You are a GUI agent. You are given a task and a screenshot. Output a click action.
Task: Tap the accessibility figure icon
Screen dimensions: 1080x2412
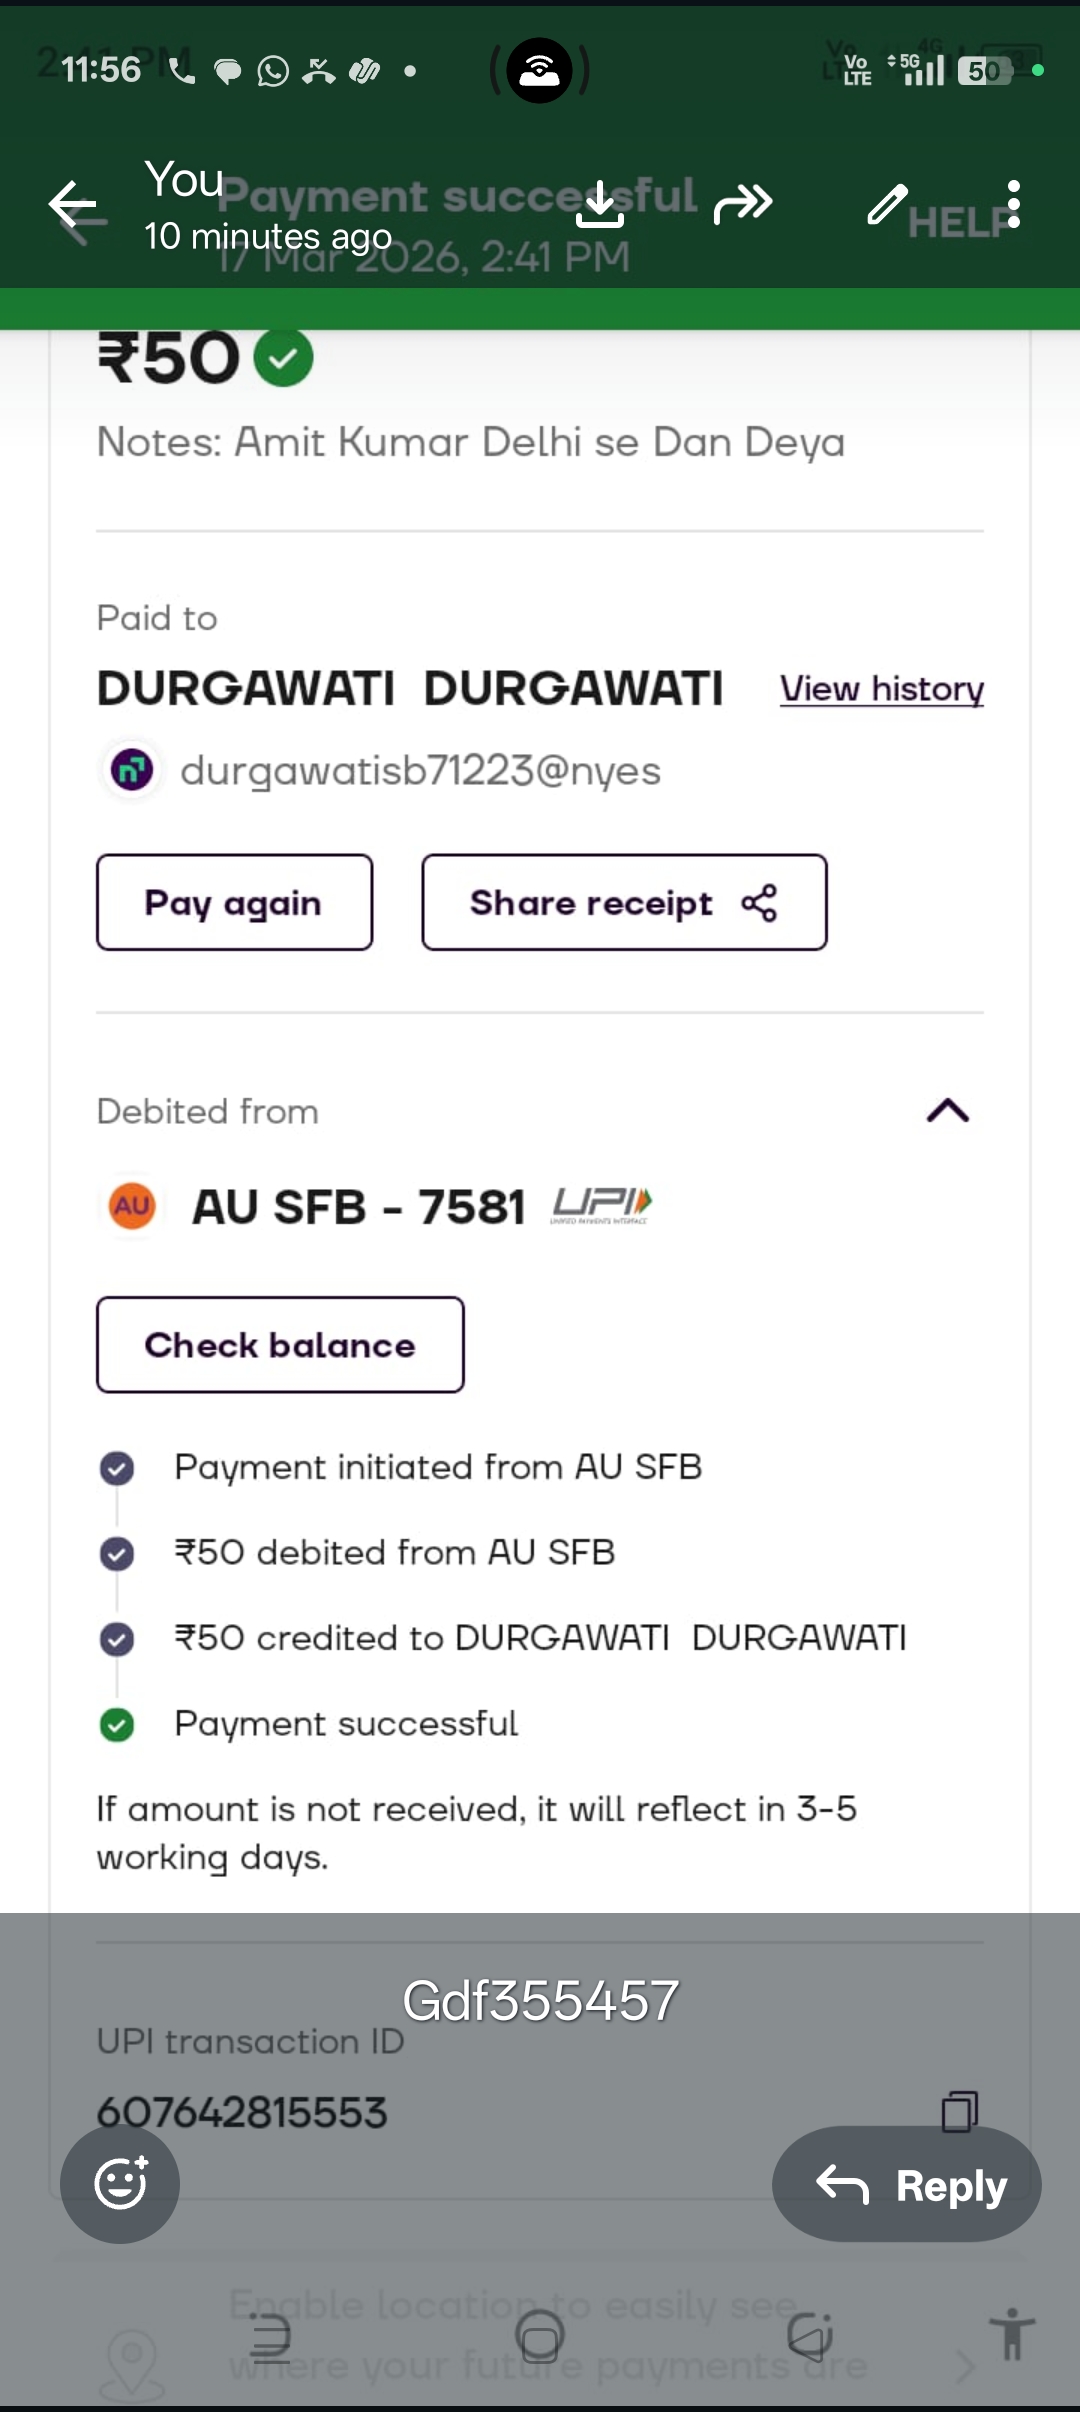point(1012,2334)
